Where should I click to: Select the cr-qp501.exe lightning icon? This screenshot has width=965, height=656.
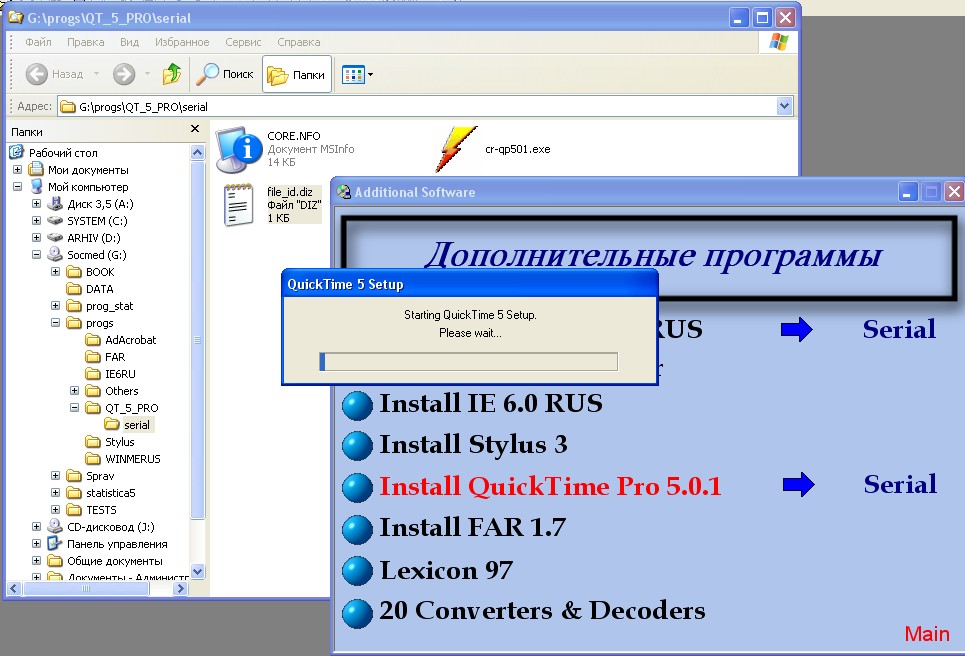(455, 149)
